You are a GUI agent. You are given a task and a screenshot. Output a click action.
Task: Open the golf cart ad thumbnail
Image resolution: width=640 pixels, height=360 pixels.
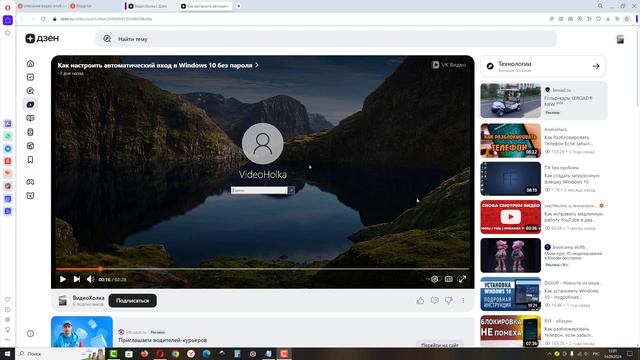point(511,101)
